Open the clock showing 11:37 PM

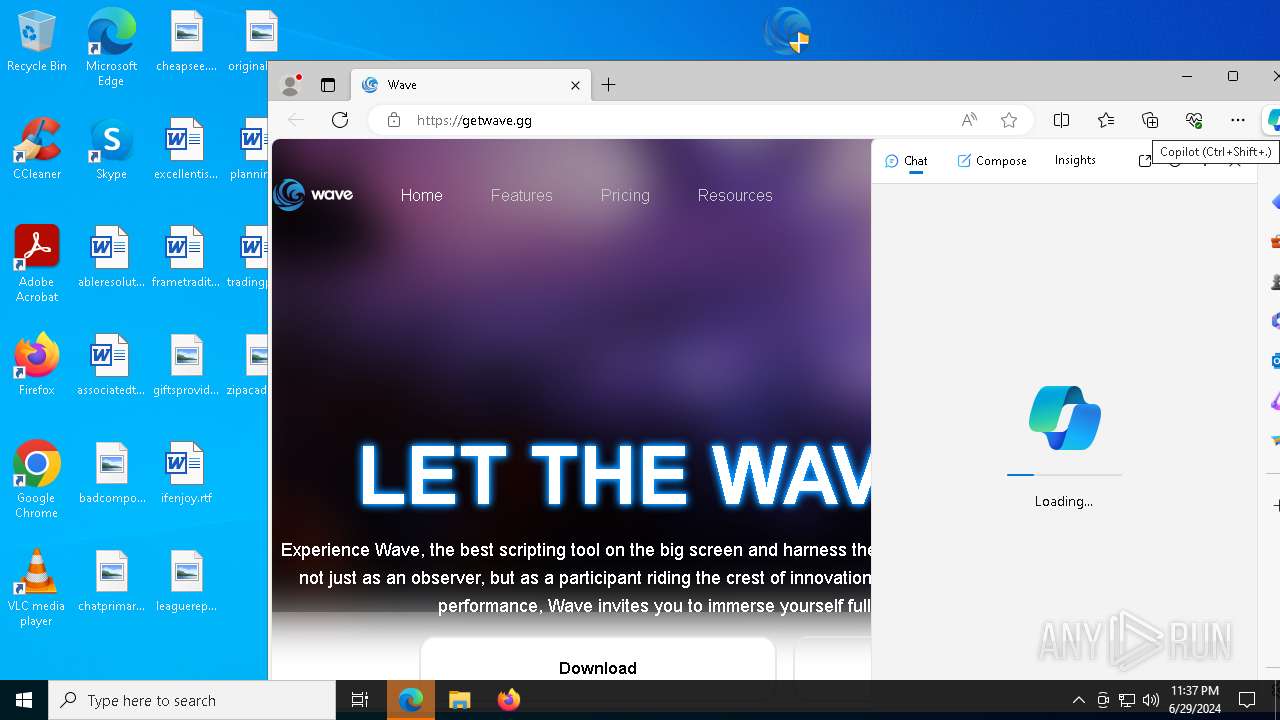[x=1194, y=700]
